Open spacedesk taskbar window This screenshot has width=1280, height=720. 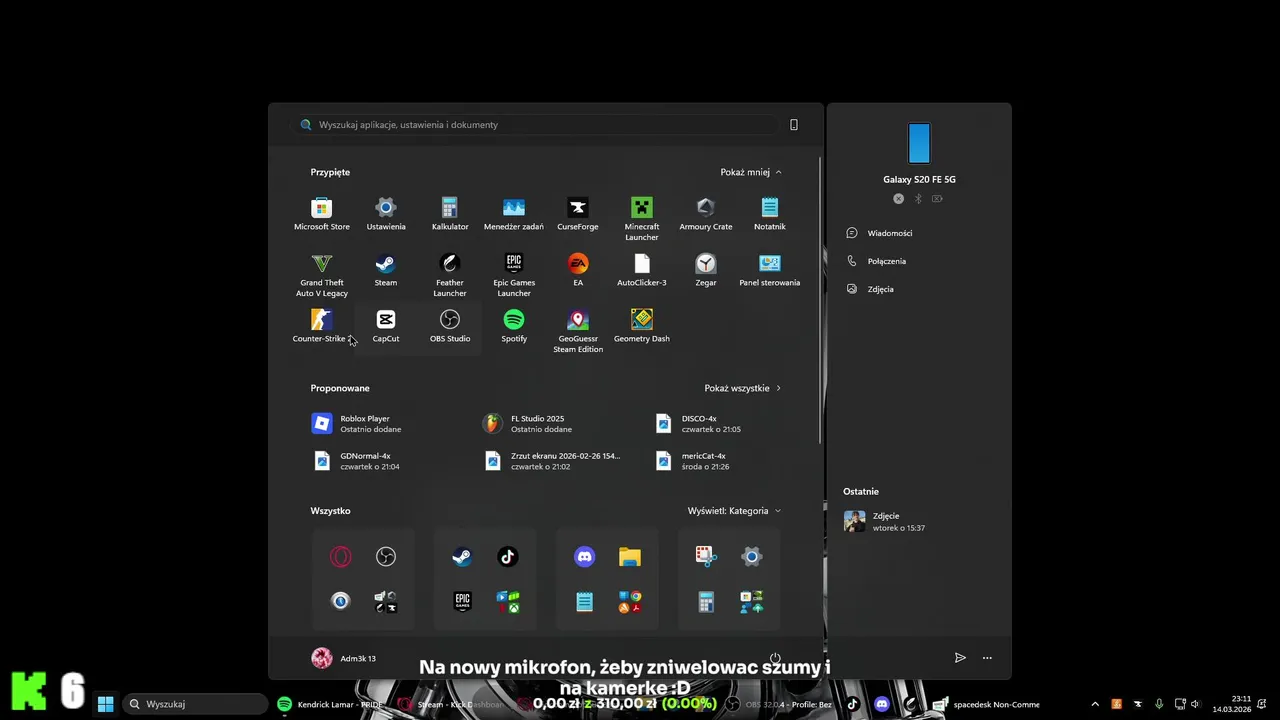986,704
